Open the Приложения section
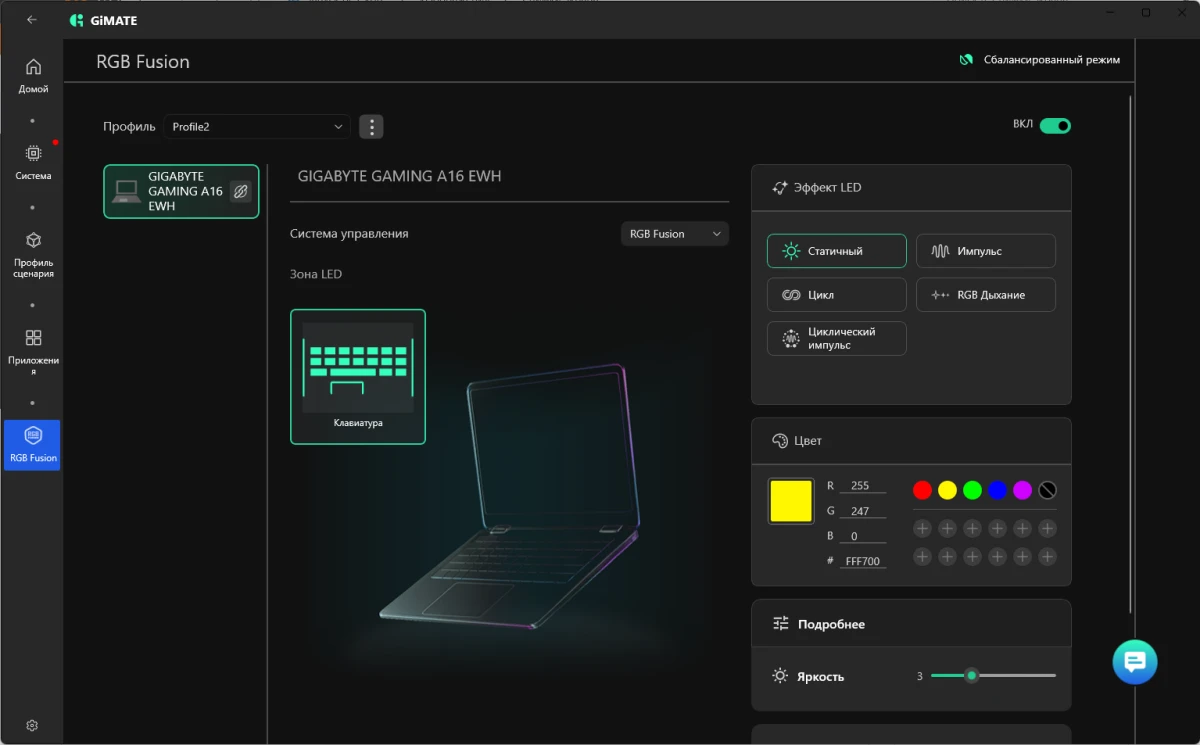 [x=33, y=352]
